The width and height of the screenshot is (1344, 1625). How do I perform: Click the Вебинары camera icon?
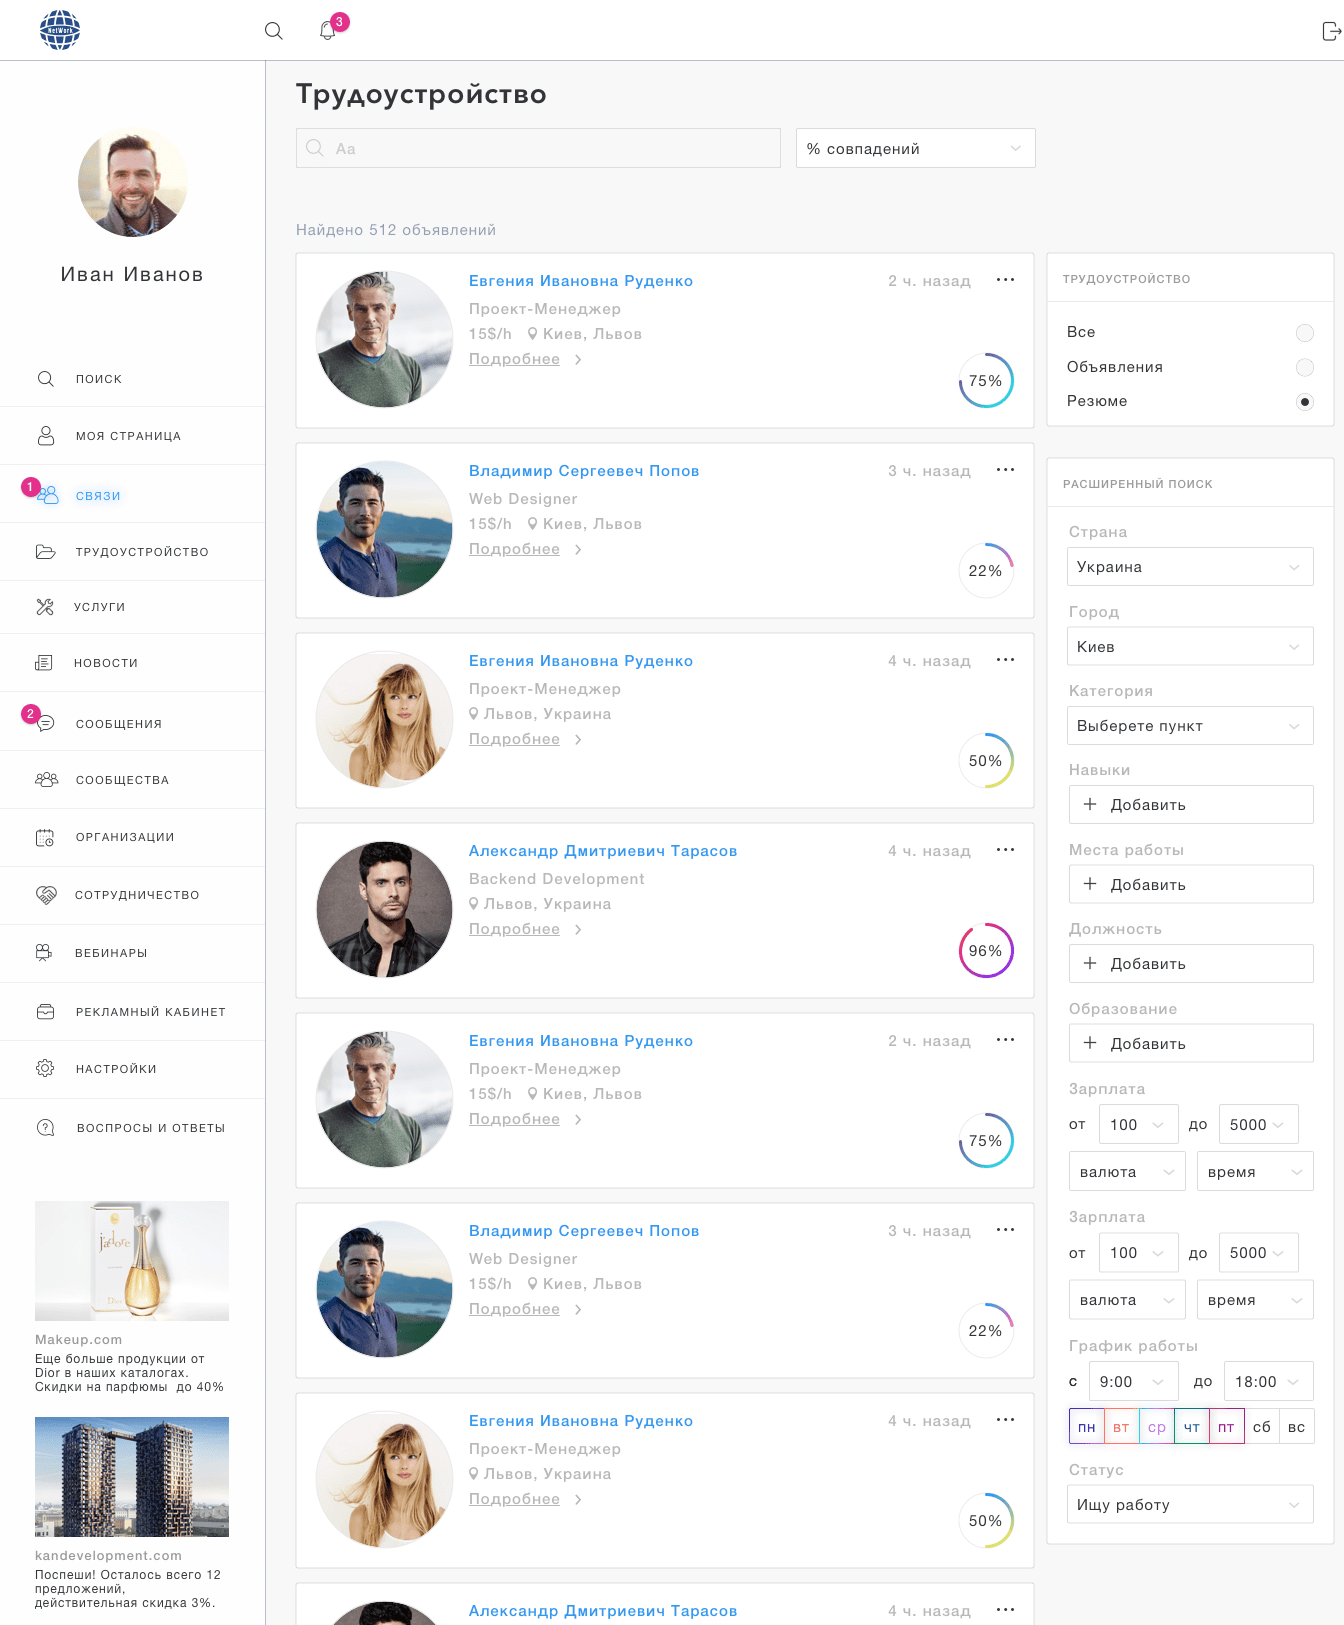click(45, 953)
